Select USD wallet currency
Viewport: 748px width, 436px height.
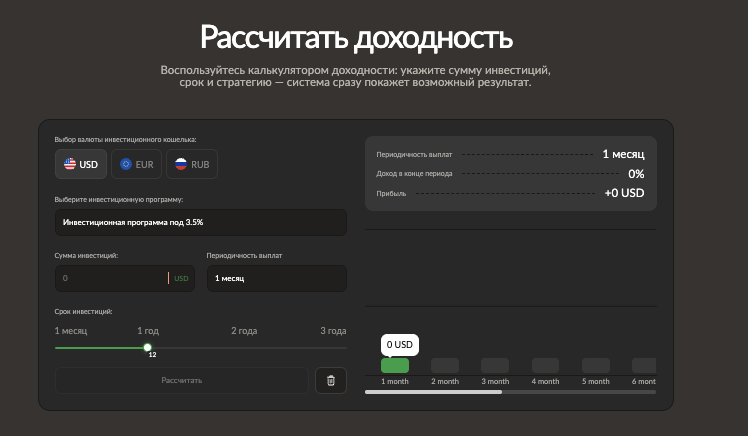tap(81, 164)
